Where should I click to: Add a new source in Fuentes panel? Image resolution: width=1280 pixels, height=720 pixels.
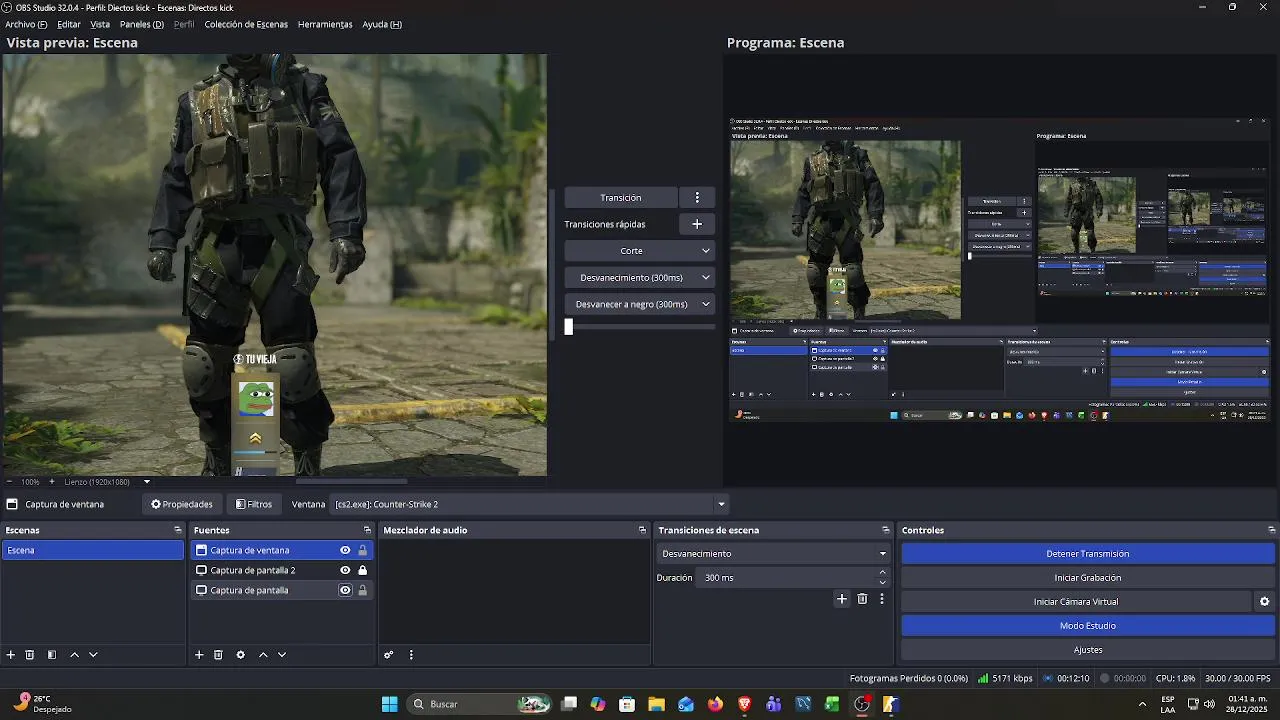199,655
